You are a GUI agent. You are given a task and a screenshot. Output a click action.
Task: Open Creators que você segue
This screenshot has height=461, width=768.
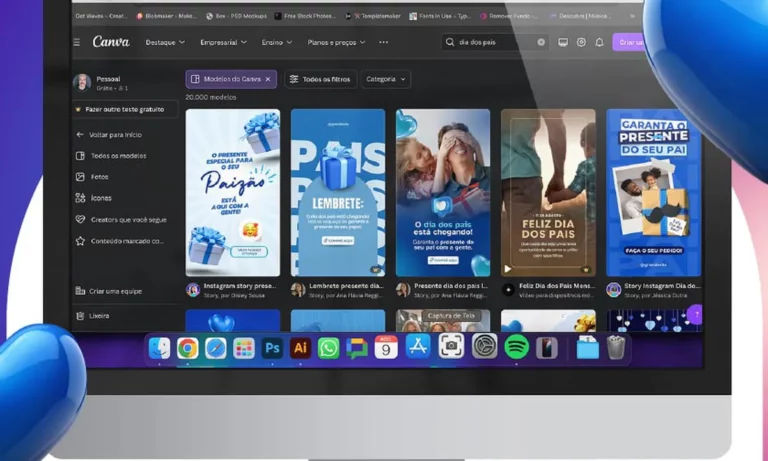click(x=121, y=219)
